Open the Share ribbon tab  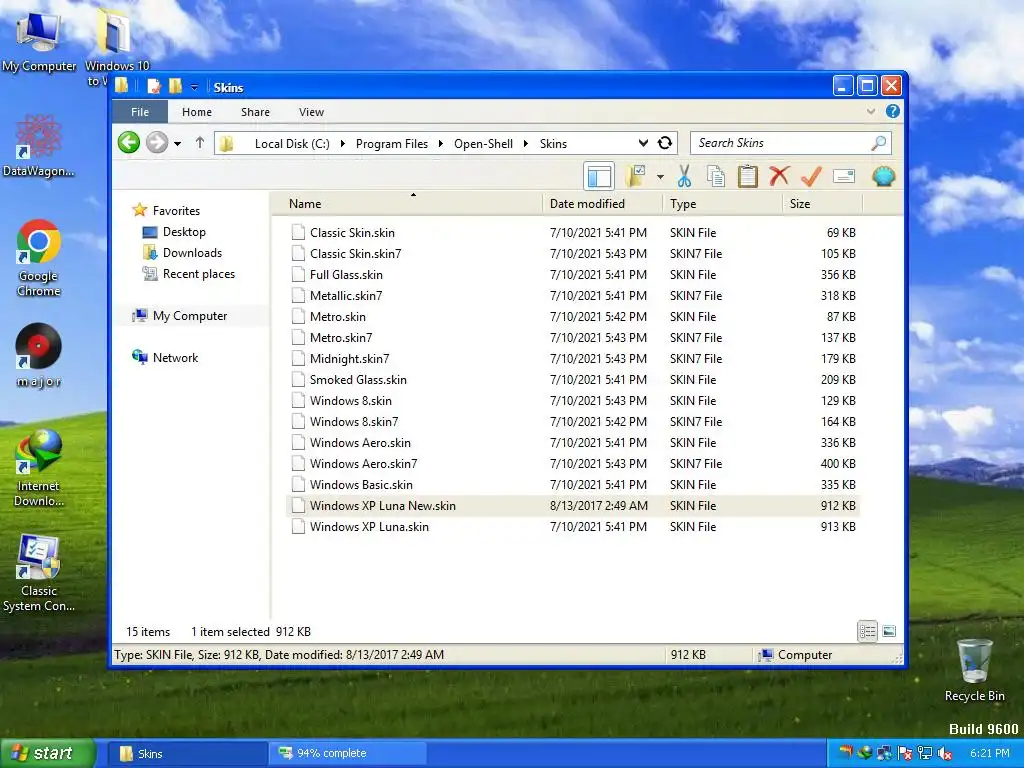(255, 112)
